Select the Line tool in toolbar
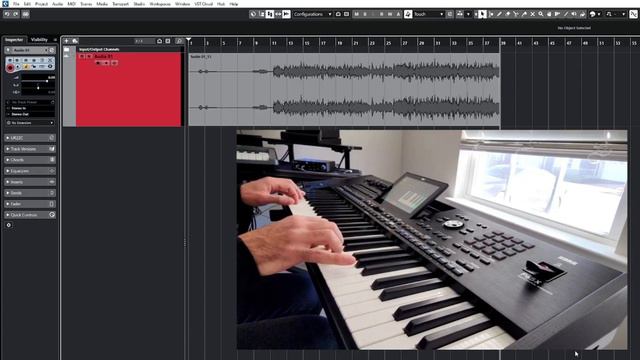 coord(565,14)
